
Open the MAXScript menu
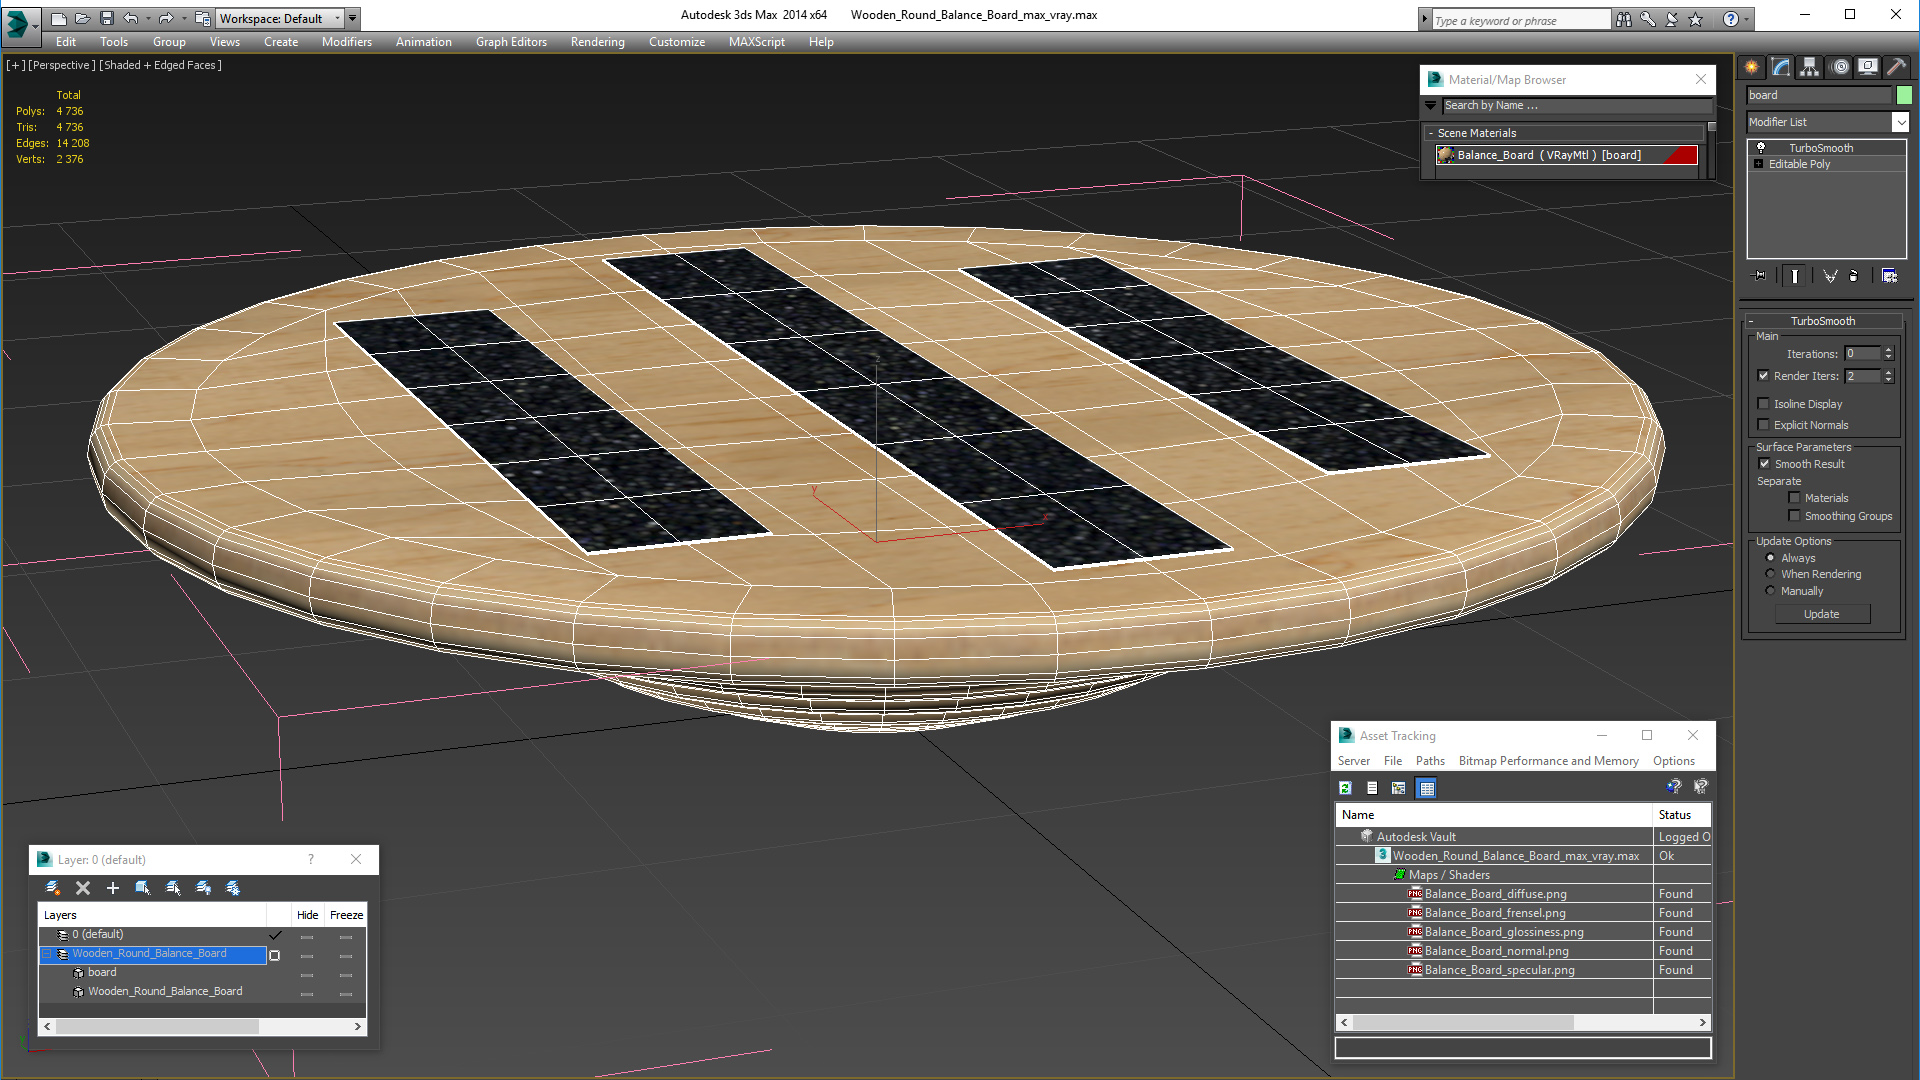pyautogui.click(x=756, y=42)
